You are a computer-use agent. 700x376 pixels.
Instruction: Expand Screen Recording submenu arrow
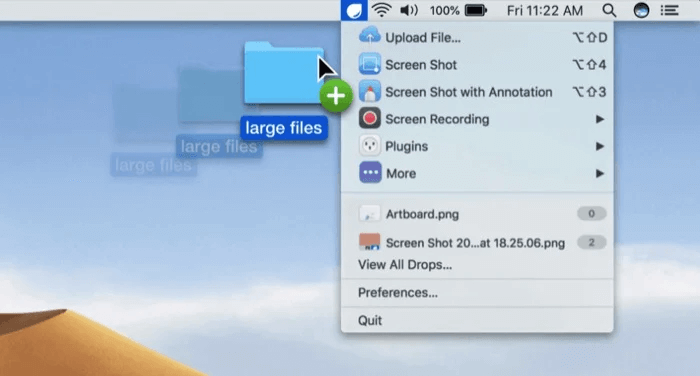(600, 119)
